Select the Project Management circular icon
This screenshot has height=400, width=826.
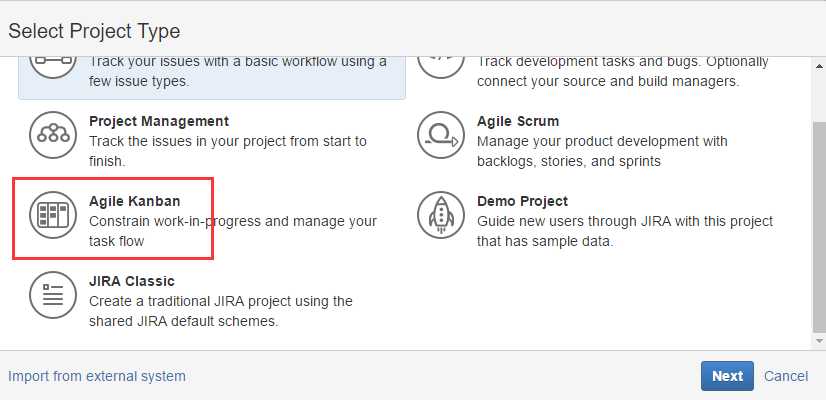coord(53,135)
